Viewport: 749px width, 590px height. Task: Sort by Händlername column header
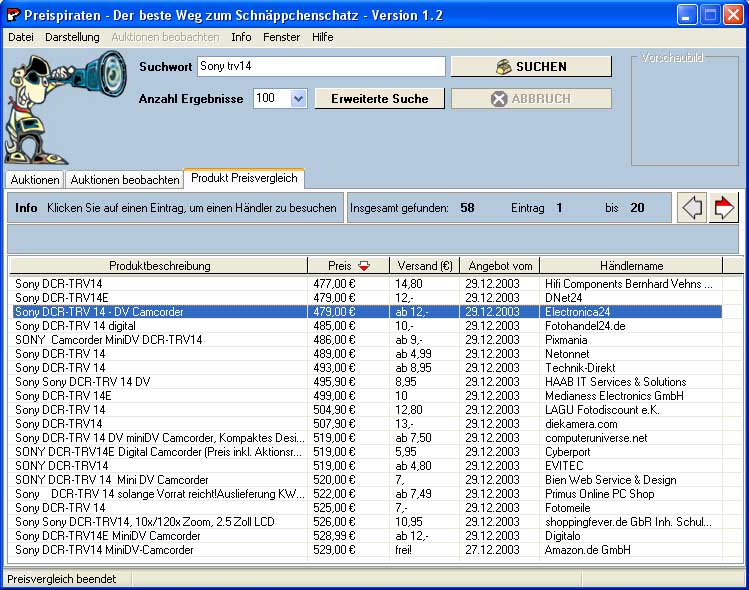[x=630, y=266]
